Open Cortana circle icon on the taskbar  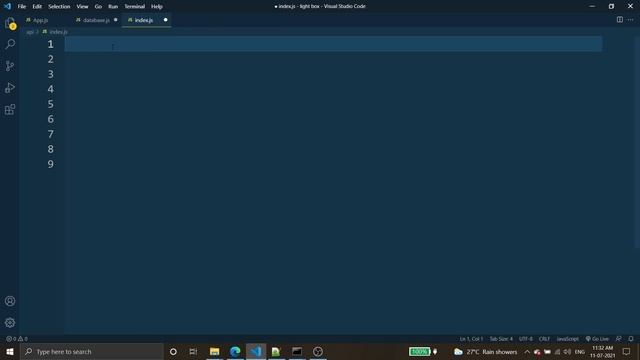(x=173, y=351)
